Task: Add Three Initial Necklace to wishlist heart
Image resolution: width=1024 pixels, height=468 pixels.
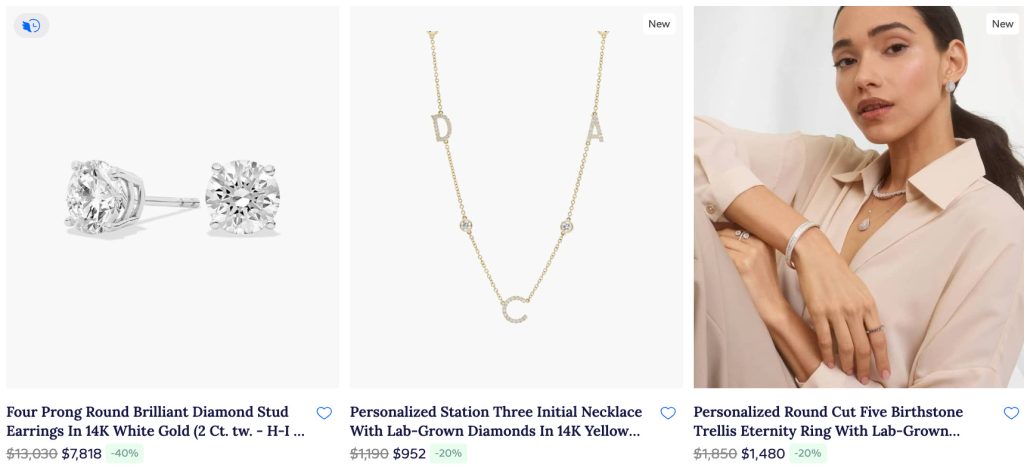Action: pyautogui.click(x=668, y=413)
